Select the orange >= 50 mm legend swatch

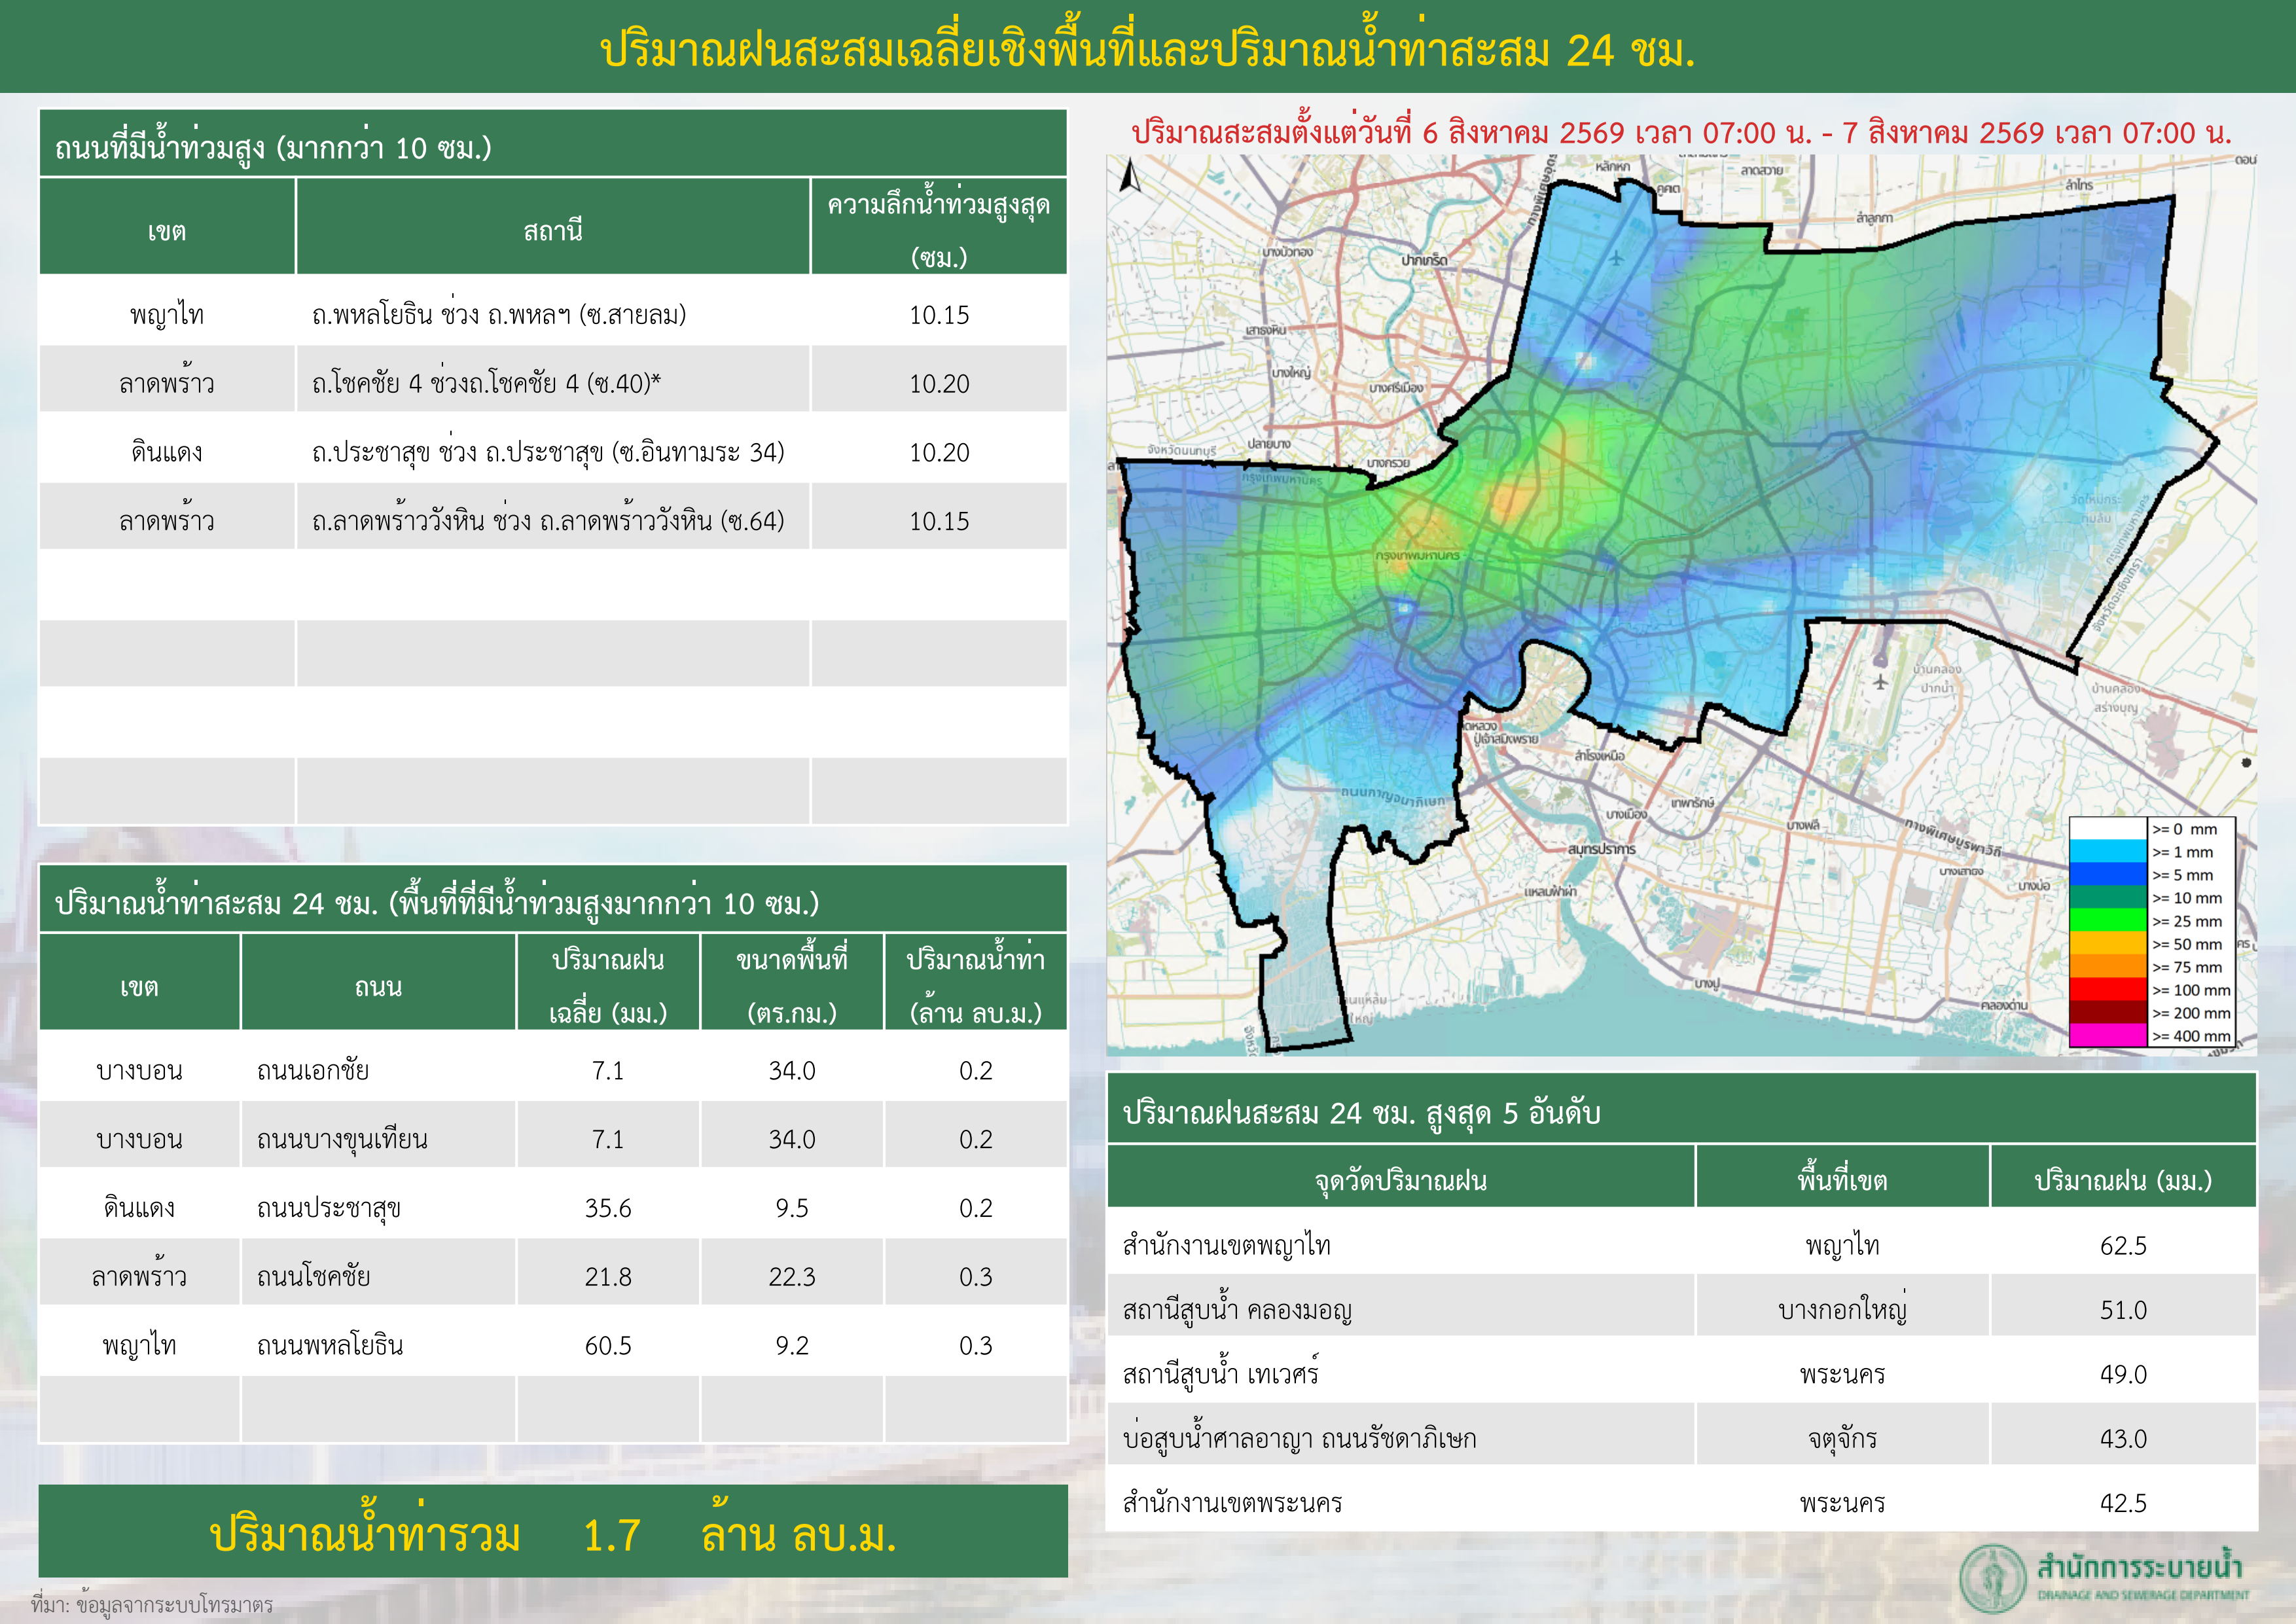pos(2108,943)
